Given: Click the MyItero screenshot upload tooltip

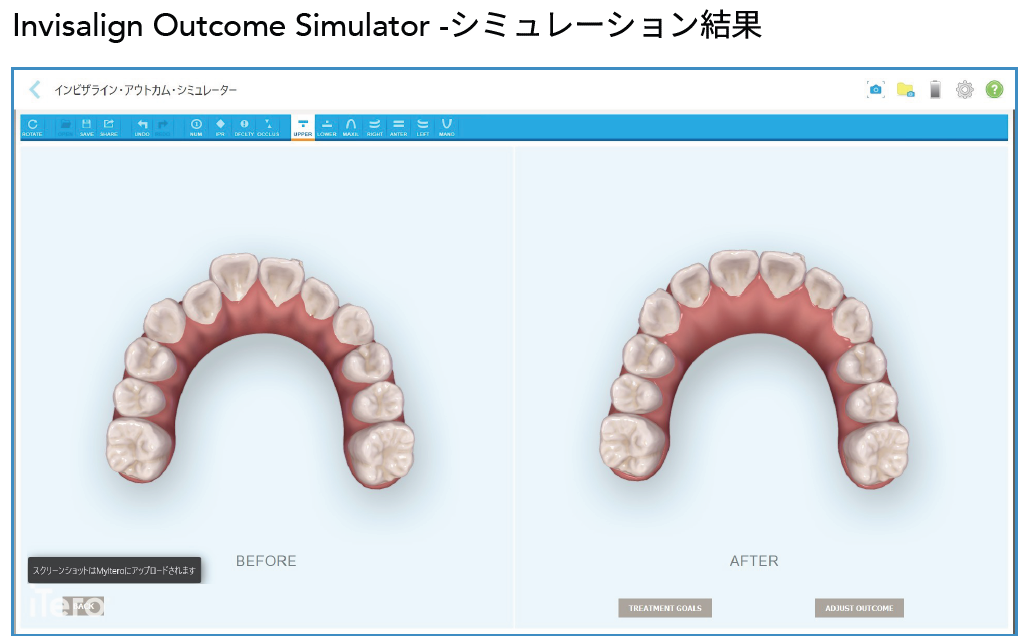Looking at the screenshot, I should (x=114, y=570).
